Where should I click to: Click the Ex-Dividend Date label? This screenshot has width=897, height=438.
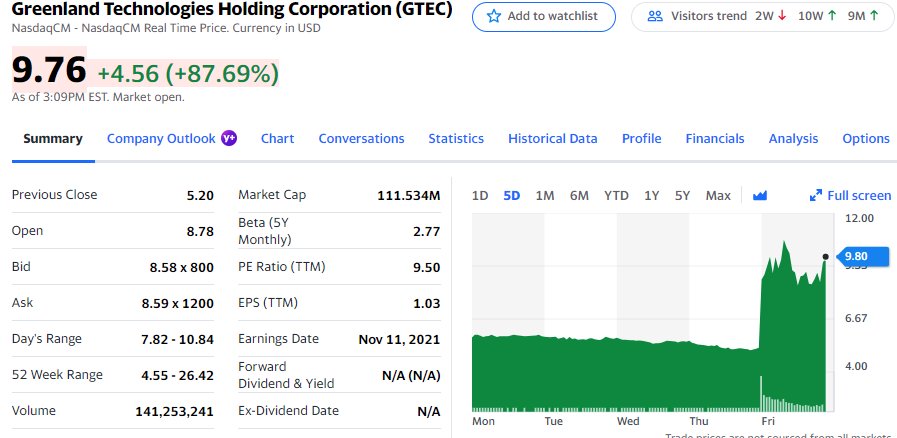click(x=288, y=411)
